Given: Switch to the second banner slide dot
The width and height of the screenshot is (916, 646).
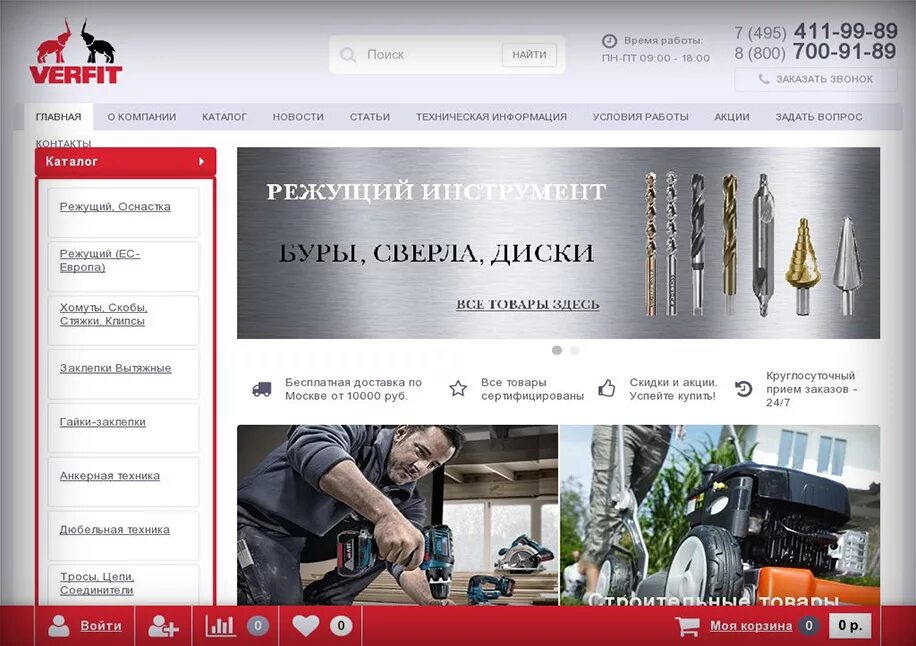Looking at the screenshot, I should [575, 350].
